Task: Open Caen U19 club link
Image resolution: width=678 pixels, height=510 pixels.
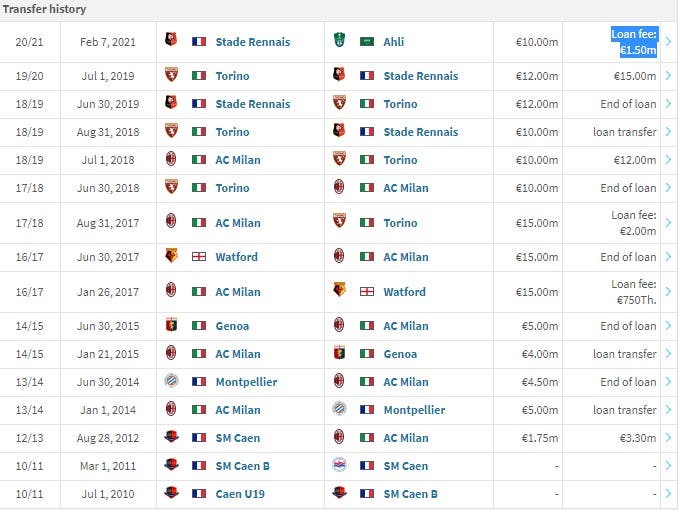Action: coord(240,494)
